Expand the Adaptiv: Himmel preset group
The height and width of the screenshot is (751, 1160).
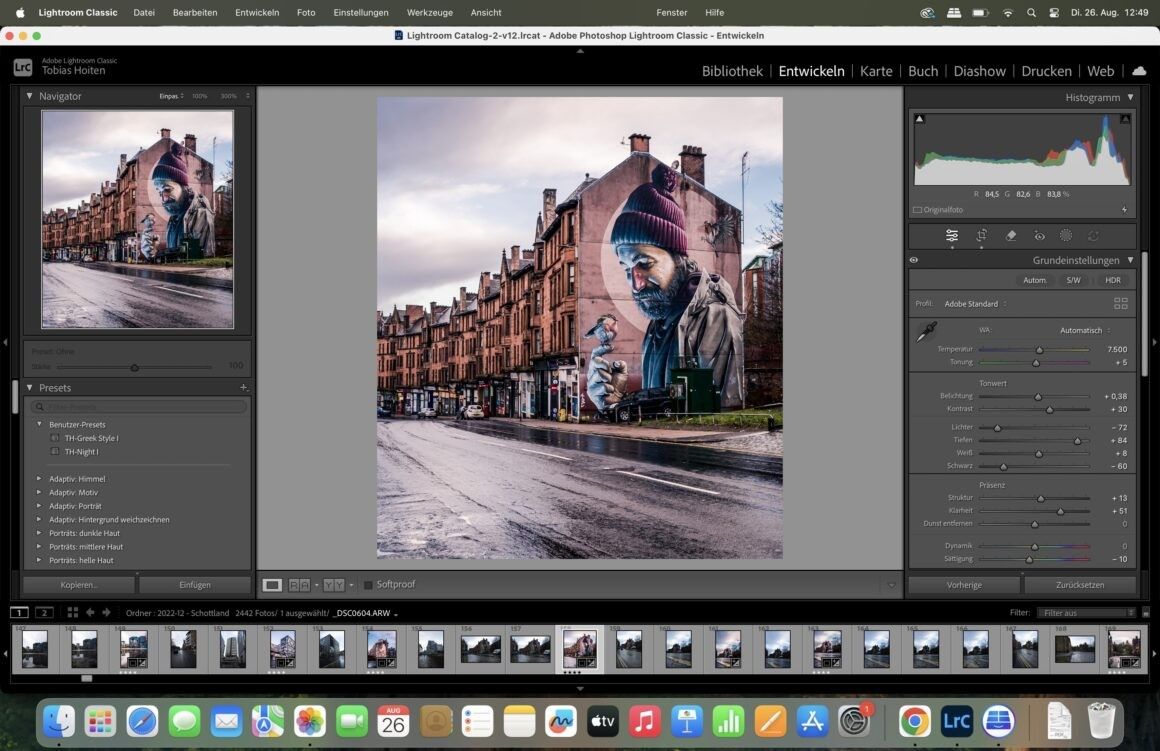(x=39, y=479)
